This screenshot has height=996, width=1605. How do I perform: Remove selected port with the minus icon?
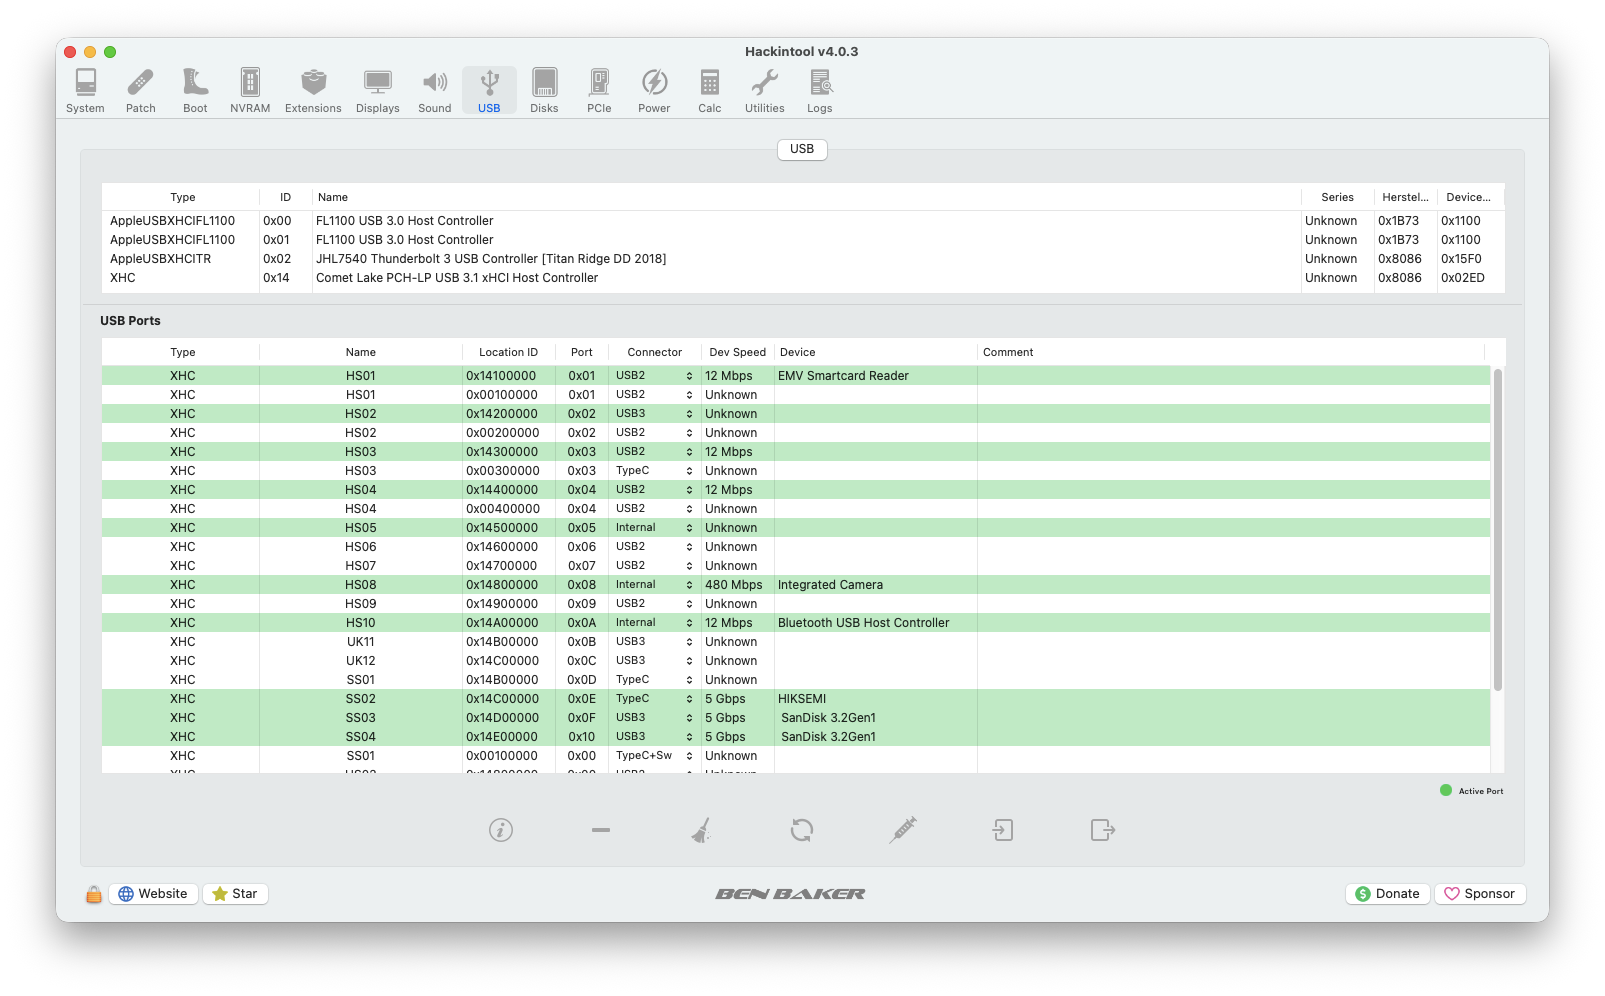[601, 830]
